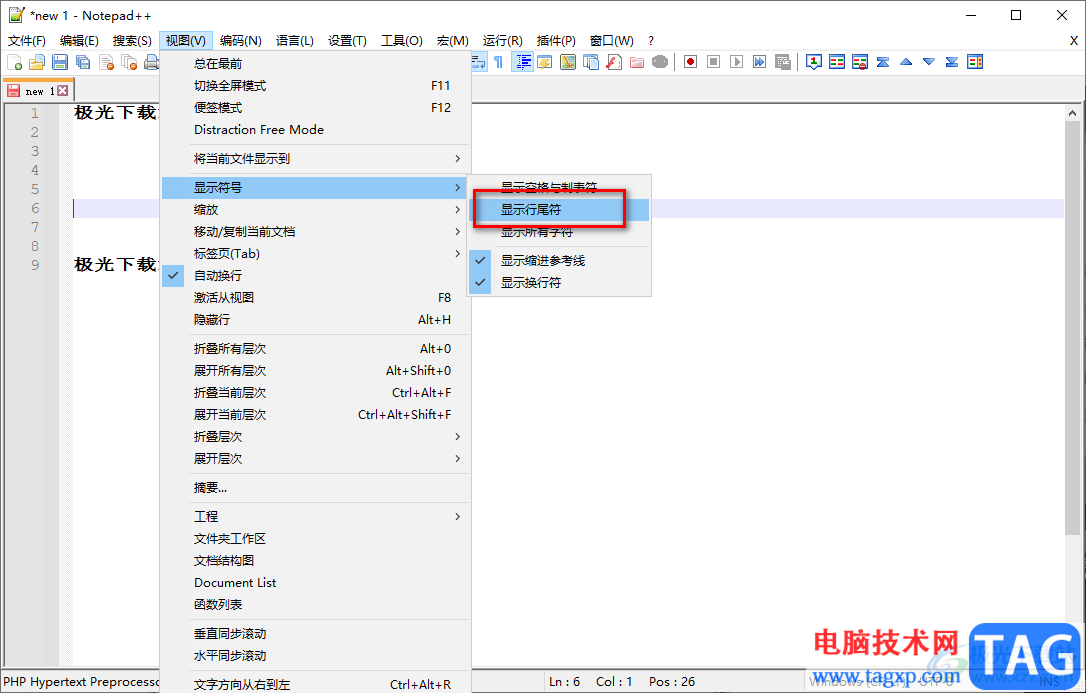
Task: Toggle the Compare navigation bar icon
Action: [975, 62]
